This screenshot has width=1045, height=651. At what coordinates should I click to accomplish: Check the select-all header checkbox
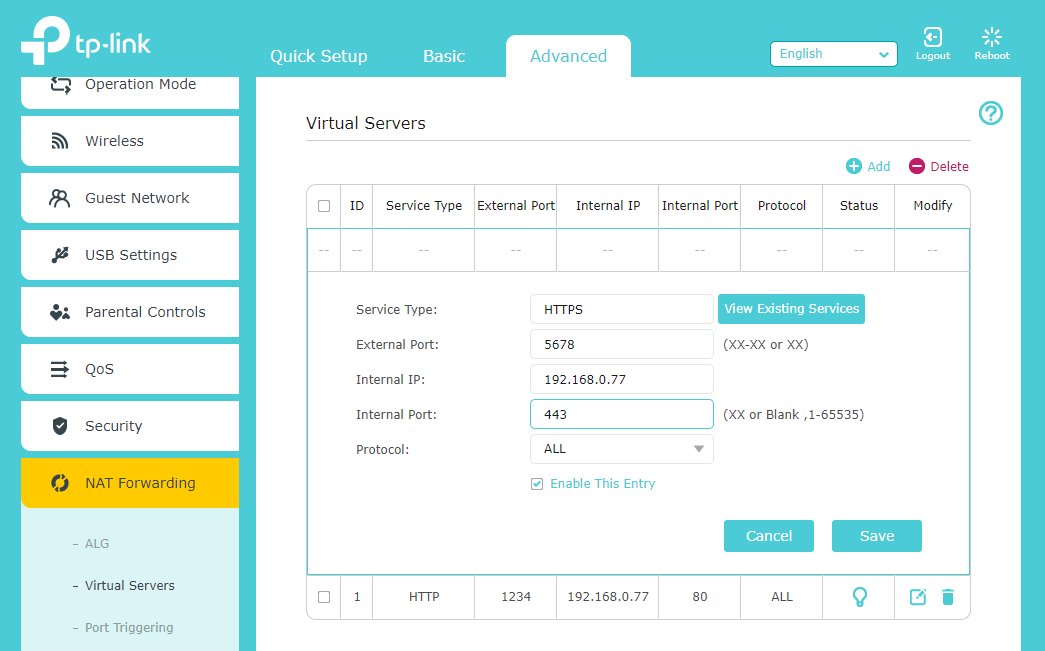click(x=324, y=206)
